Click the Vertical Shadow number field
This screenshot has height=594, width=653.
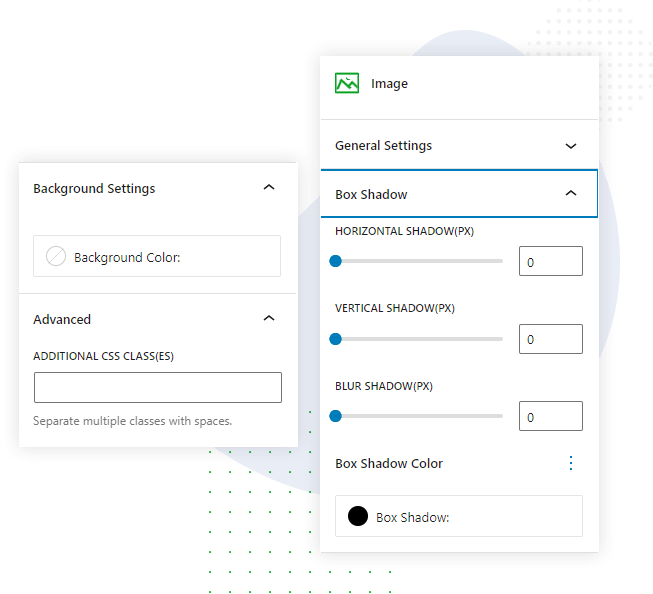(x=551, y=339)
